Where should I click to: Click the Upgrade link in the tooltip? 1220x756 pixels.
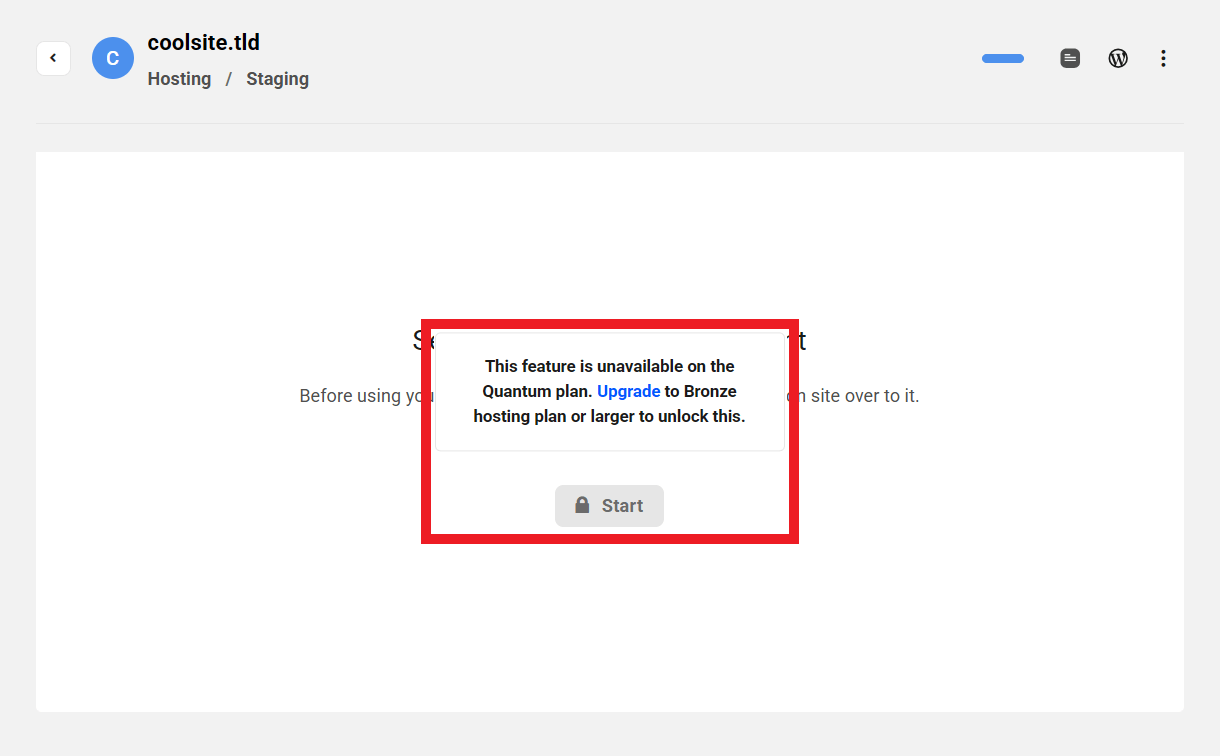(x=628, y=391)
